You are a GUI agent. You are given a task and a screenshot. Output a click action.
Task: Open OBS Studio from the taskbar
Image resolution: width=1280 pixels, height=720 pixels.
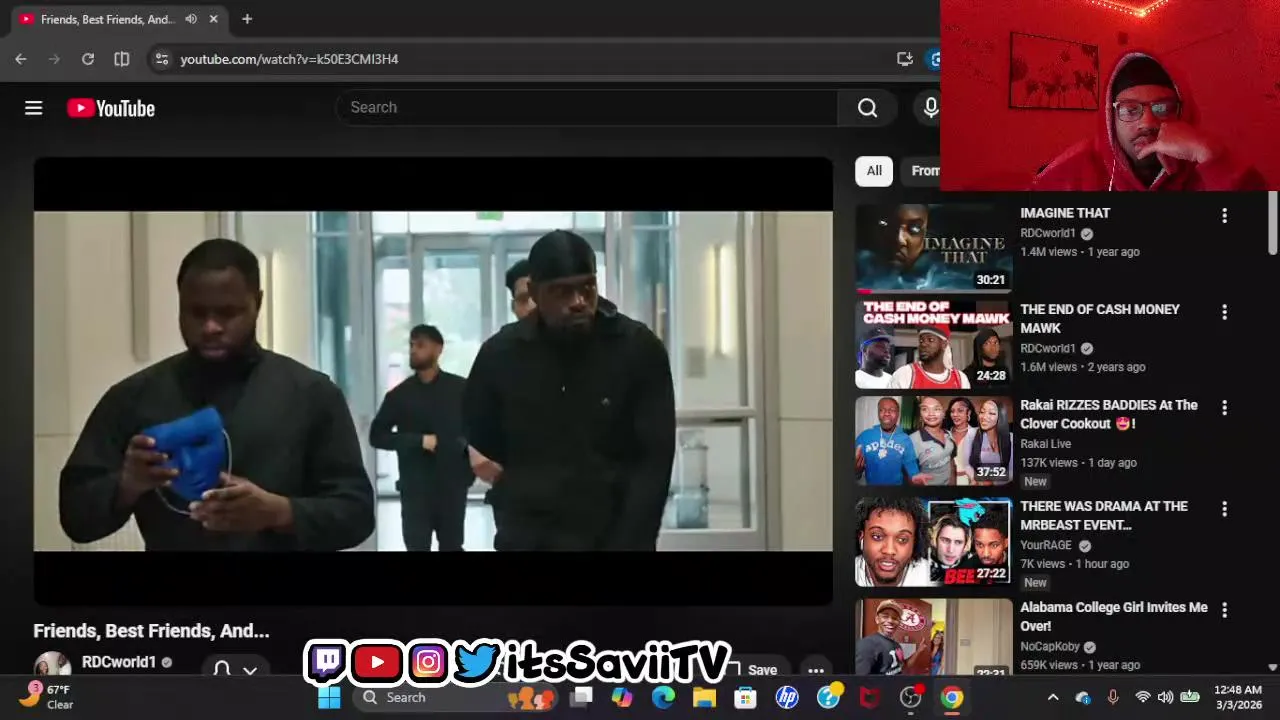[x=910, y=697]
